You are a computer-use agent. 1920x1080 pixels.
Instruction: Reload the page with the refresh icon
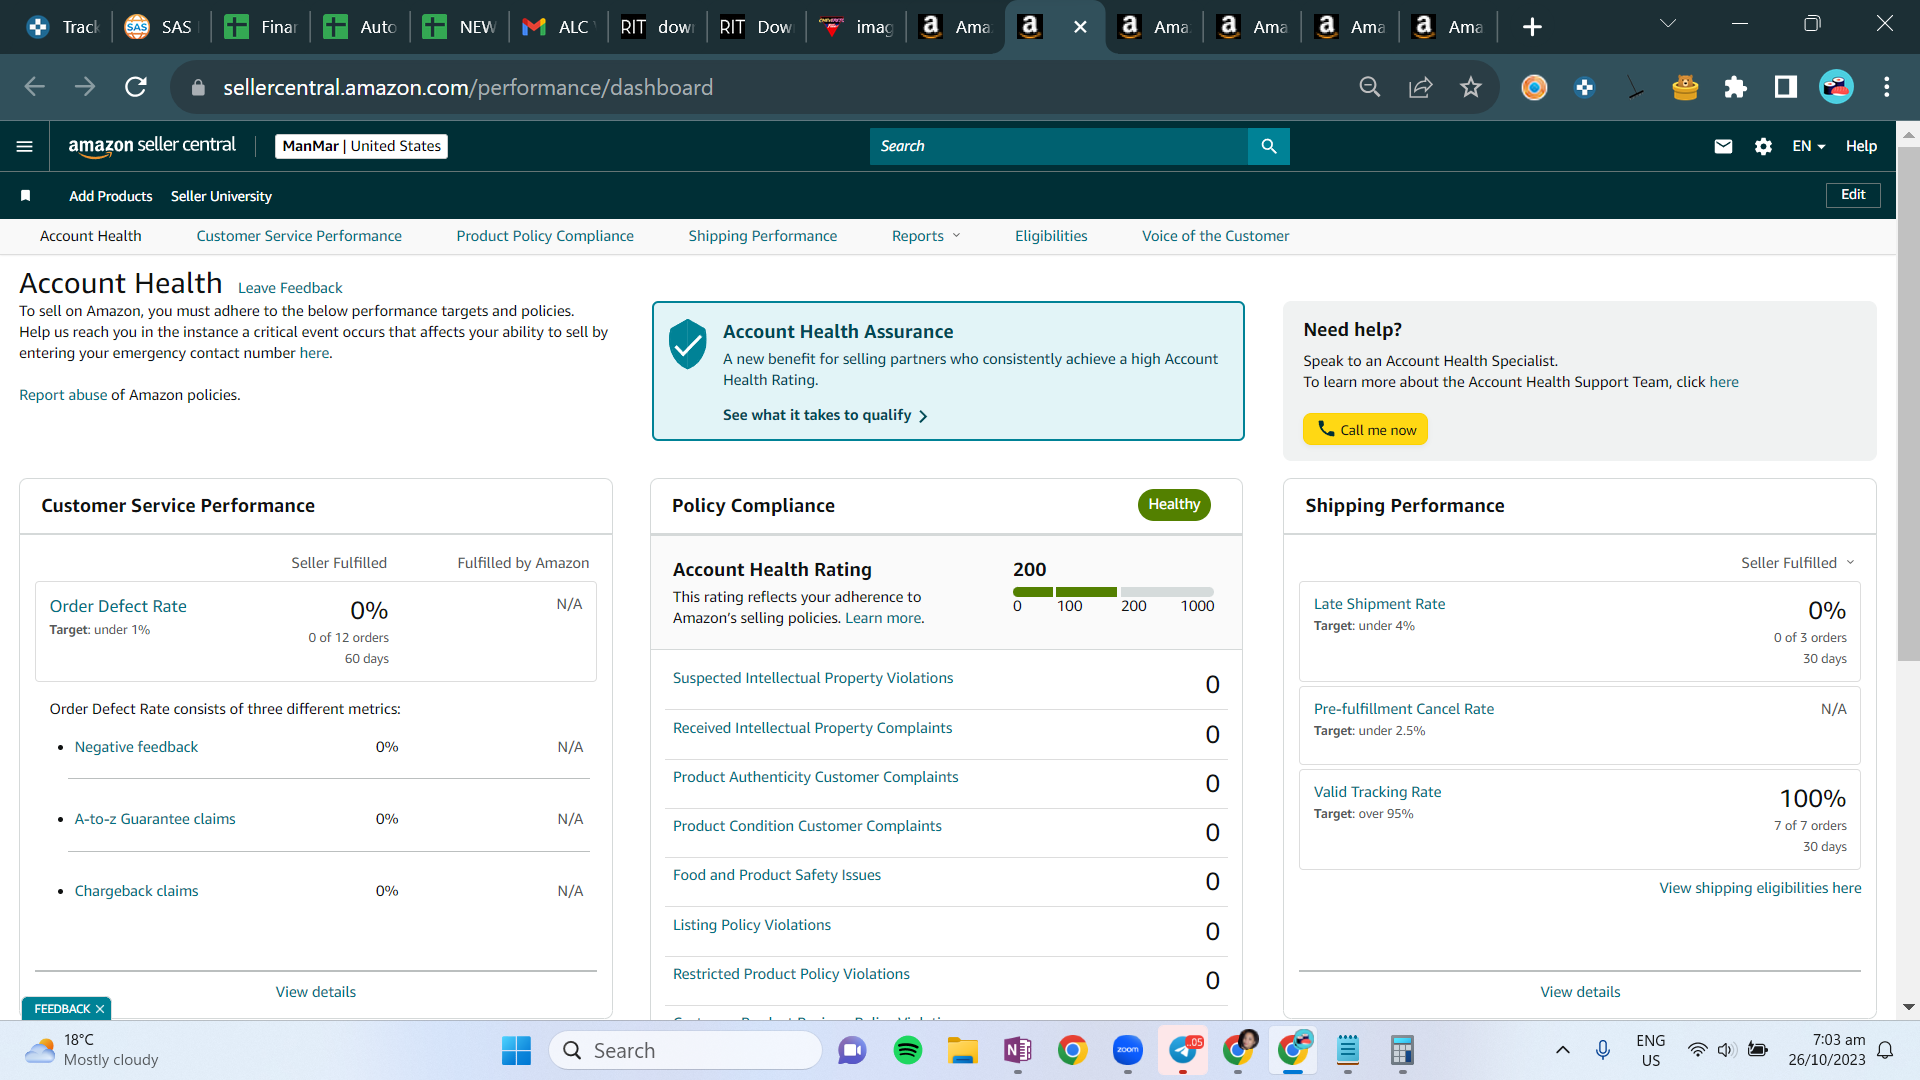136,87
